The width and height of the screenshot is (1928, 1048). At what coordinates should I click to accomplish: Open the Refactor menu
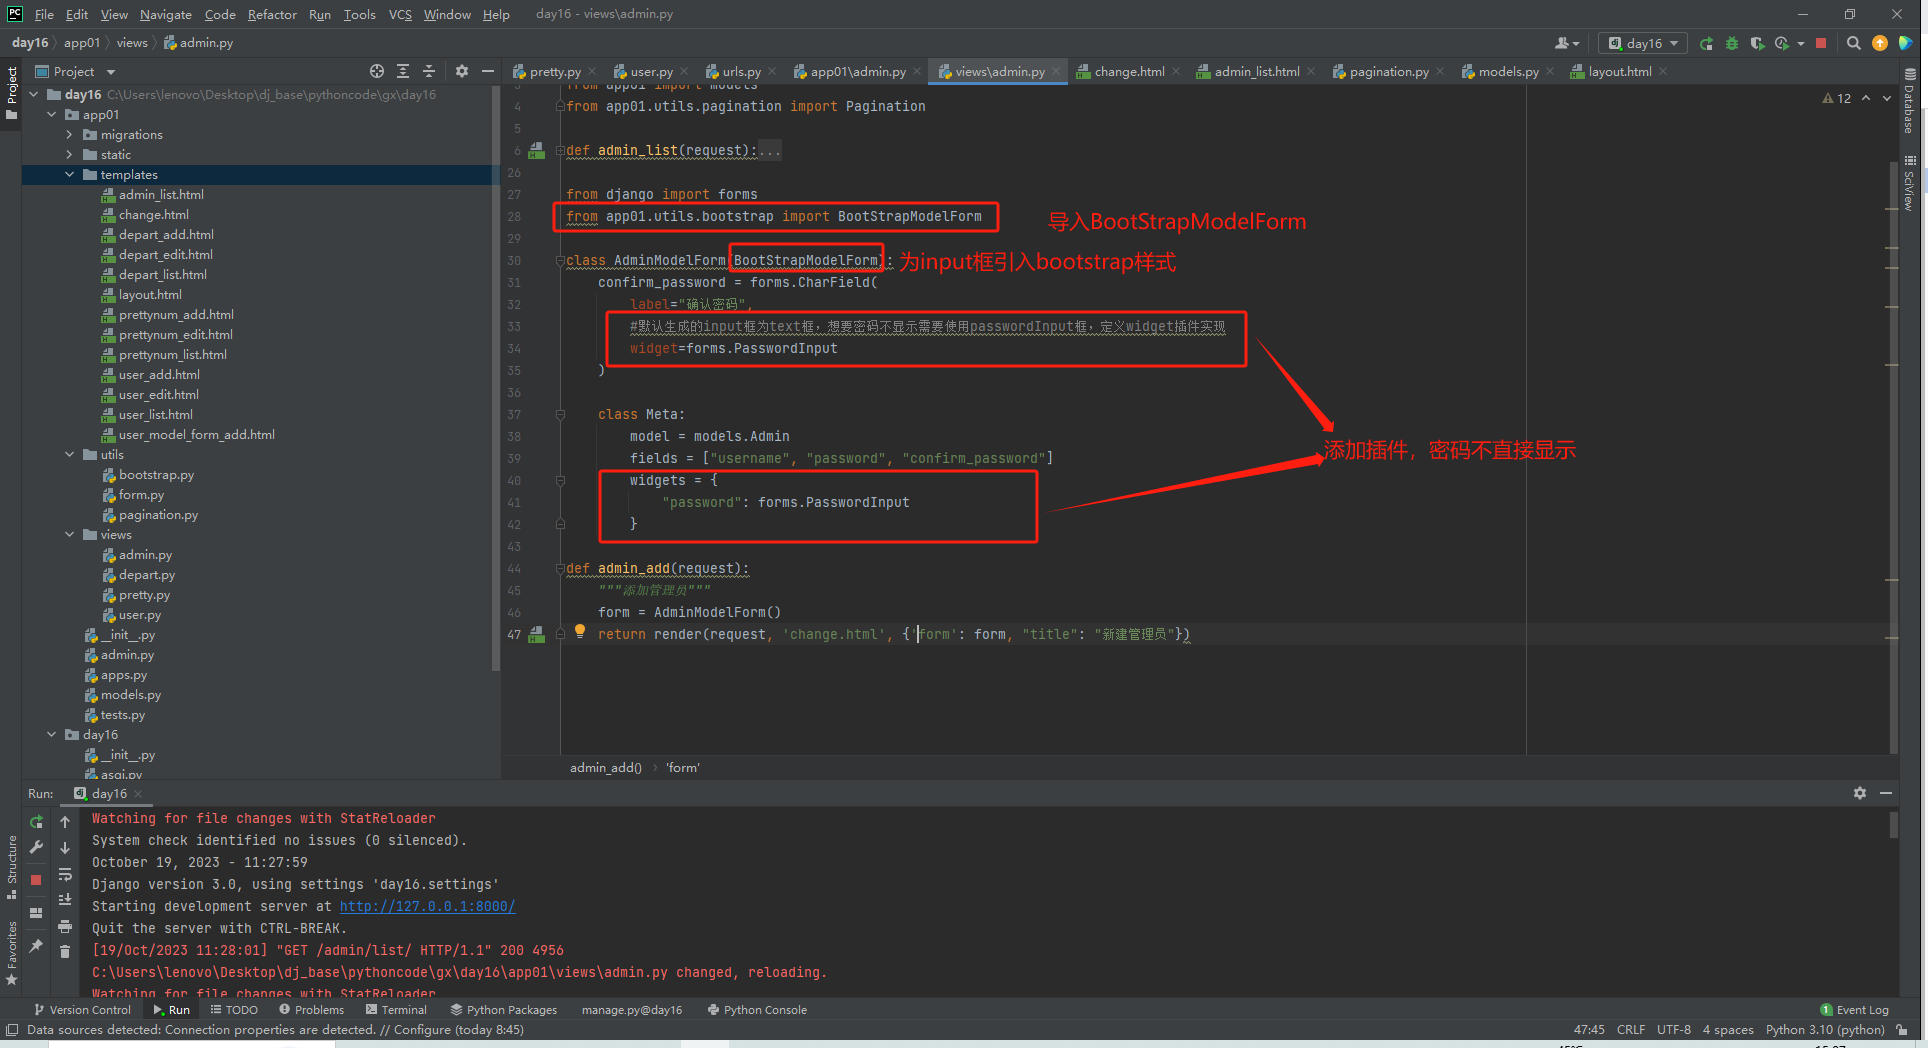[272, 14]
